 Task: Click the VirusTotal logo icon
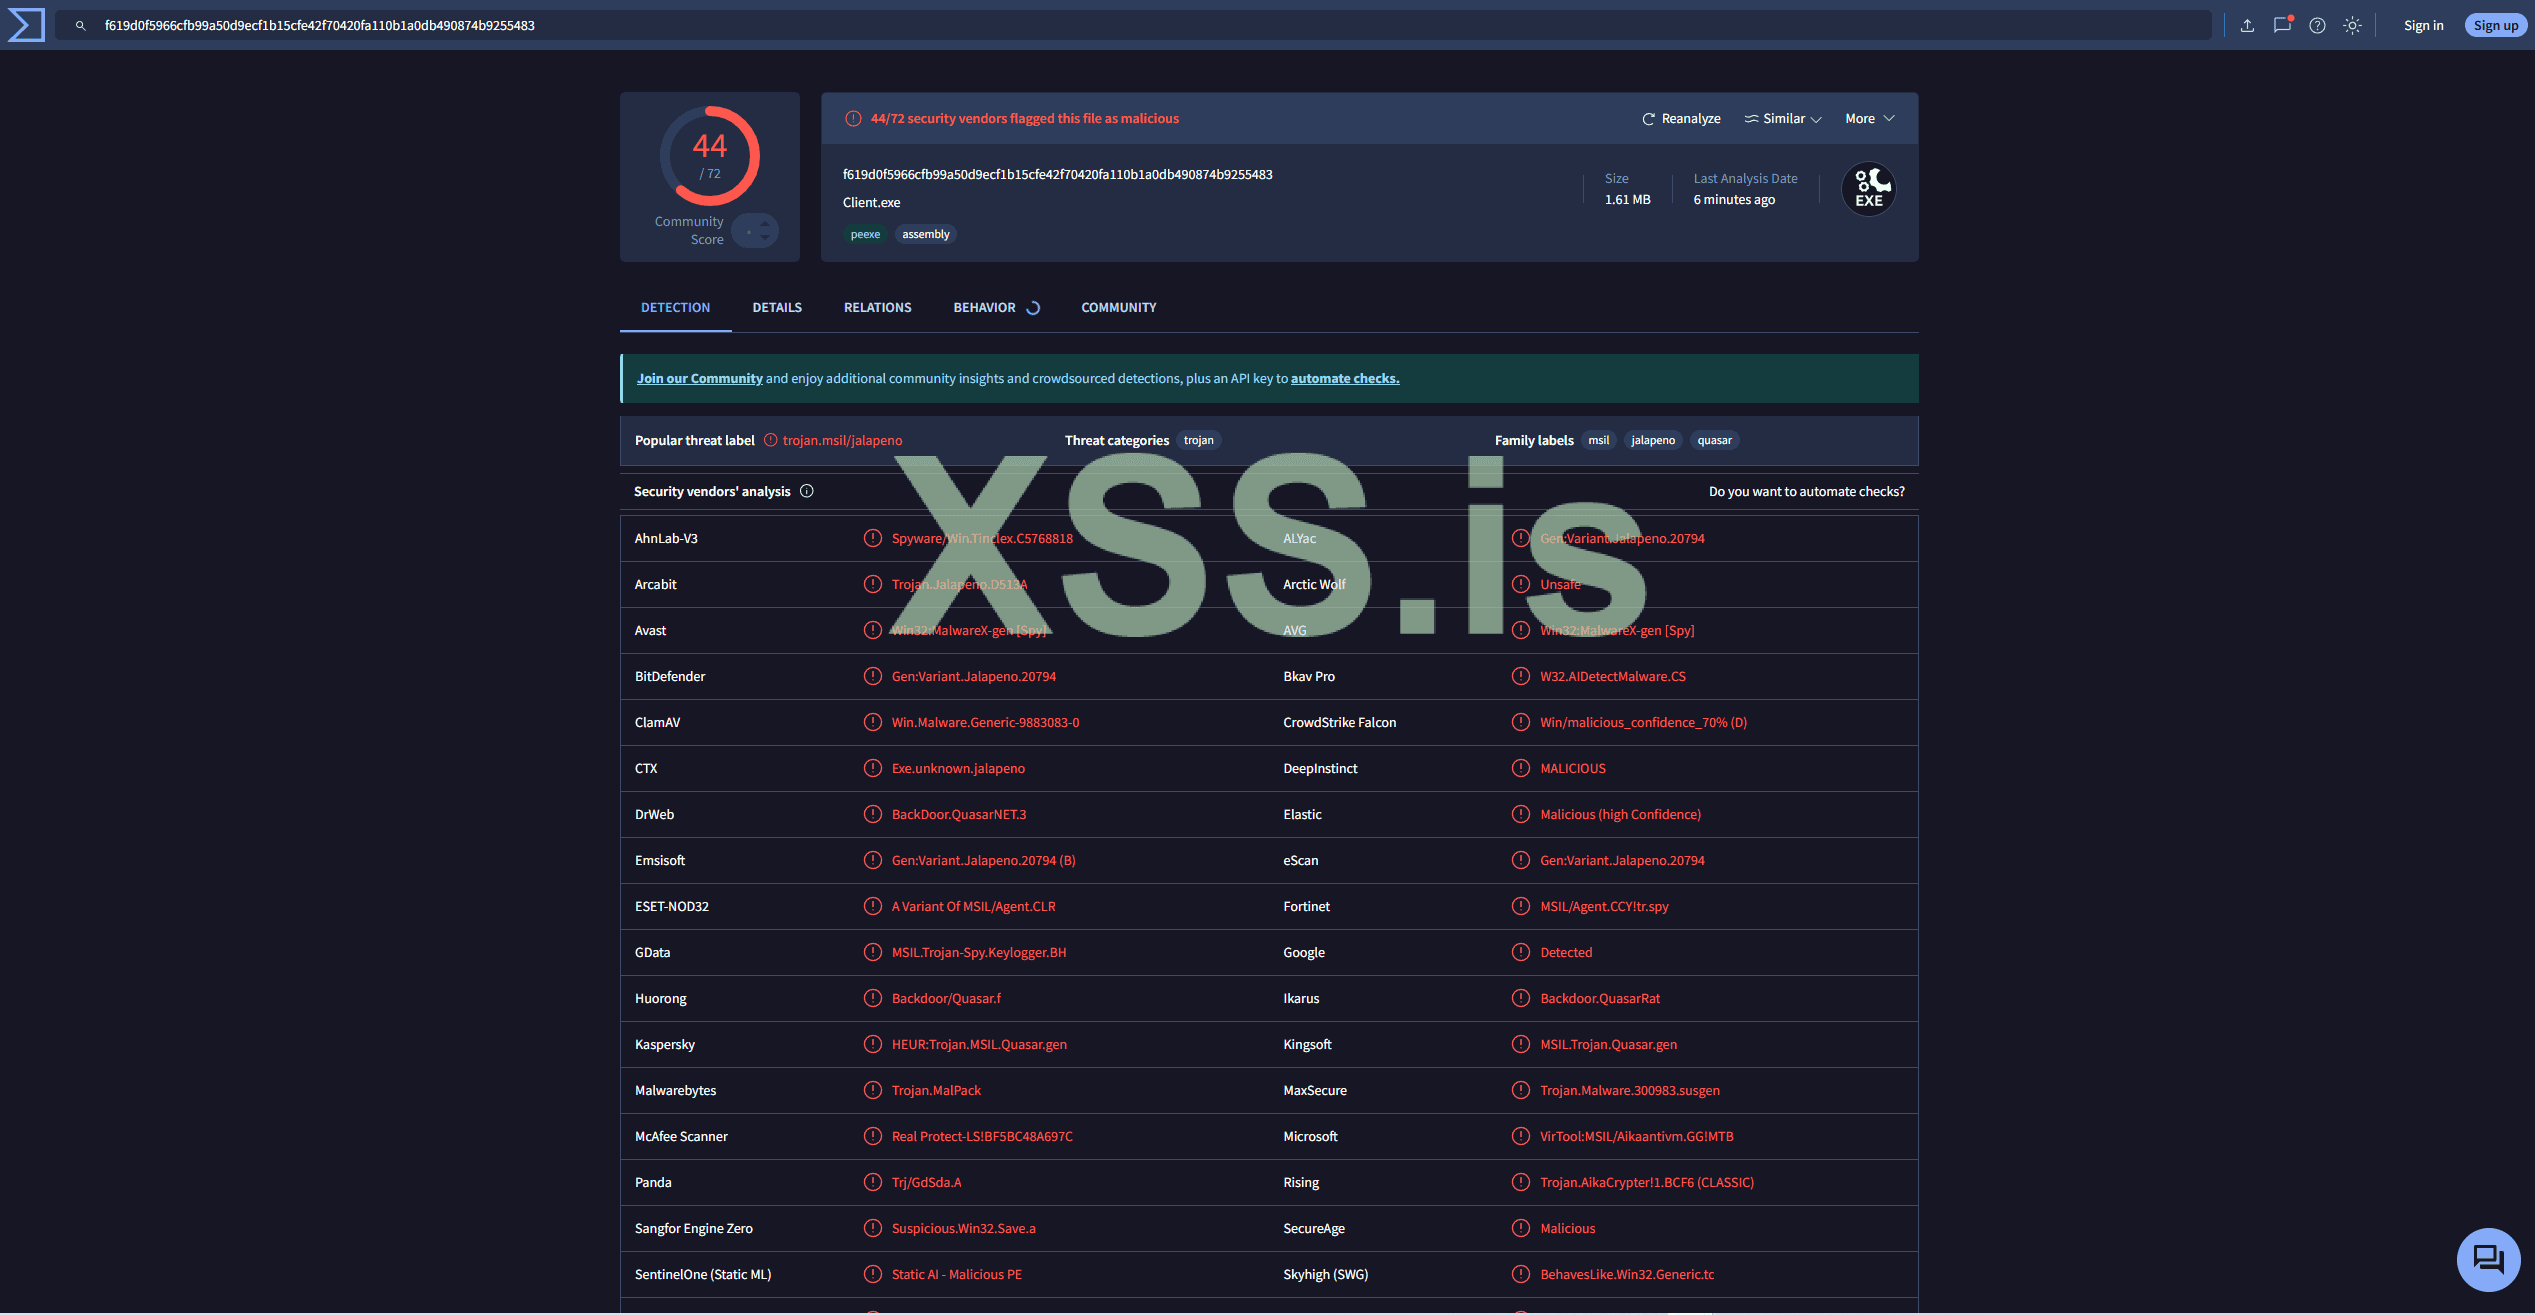point(26,25)
